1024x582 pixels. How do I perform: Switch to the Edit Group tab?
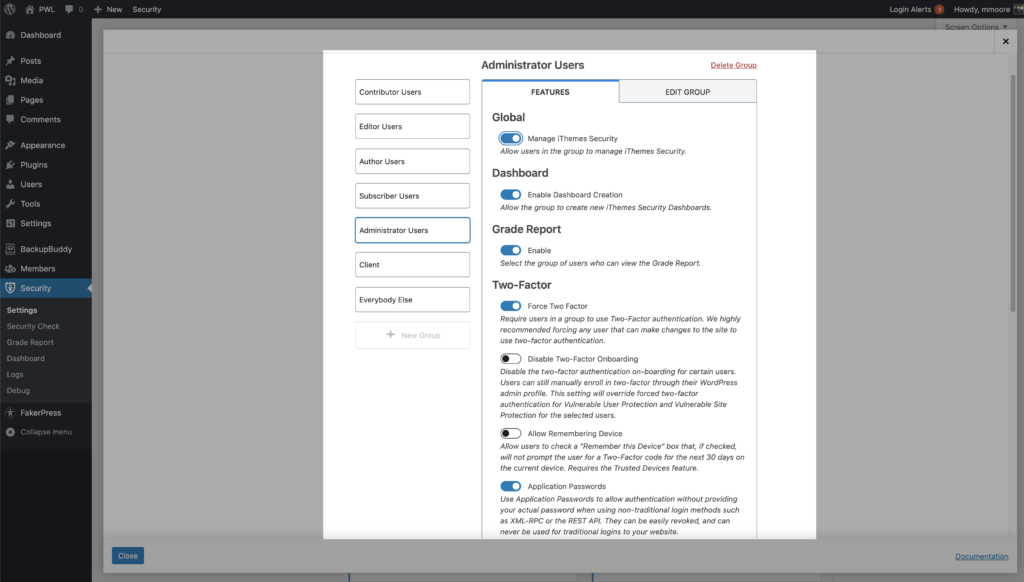pos(688,91)
